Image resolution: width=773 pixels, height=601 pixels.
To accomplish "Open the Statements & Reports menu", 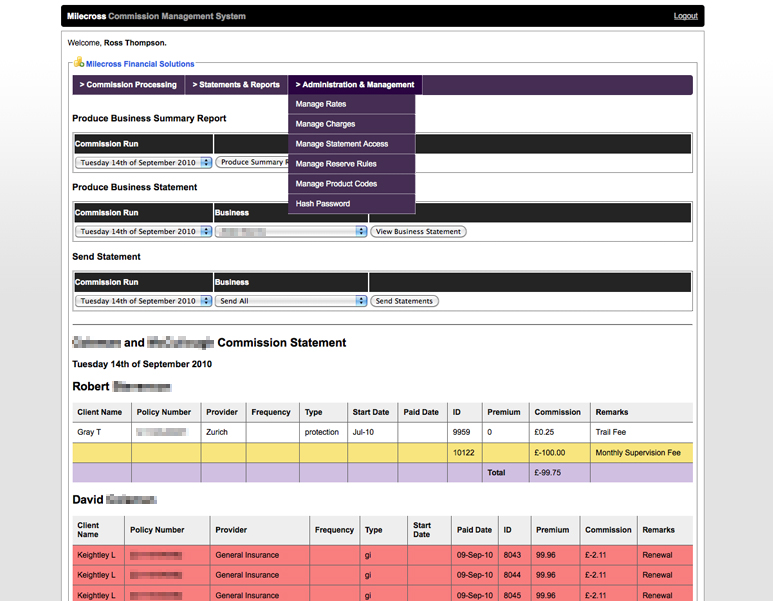I will (236, 85).
